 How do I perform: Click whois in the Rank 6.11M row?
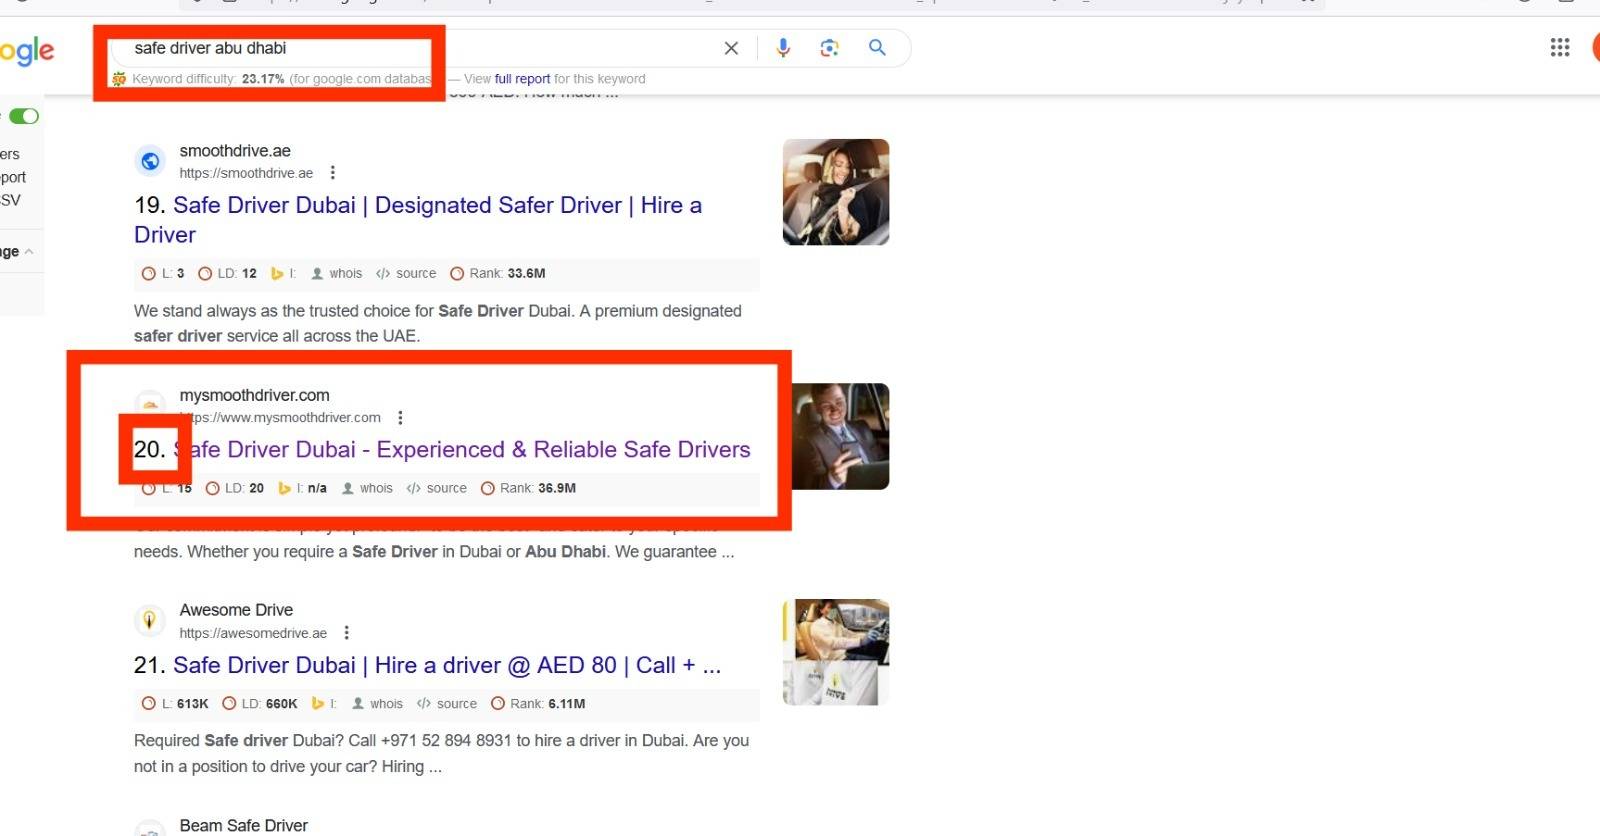tap(377, 704)
